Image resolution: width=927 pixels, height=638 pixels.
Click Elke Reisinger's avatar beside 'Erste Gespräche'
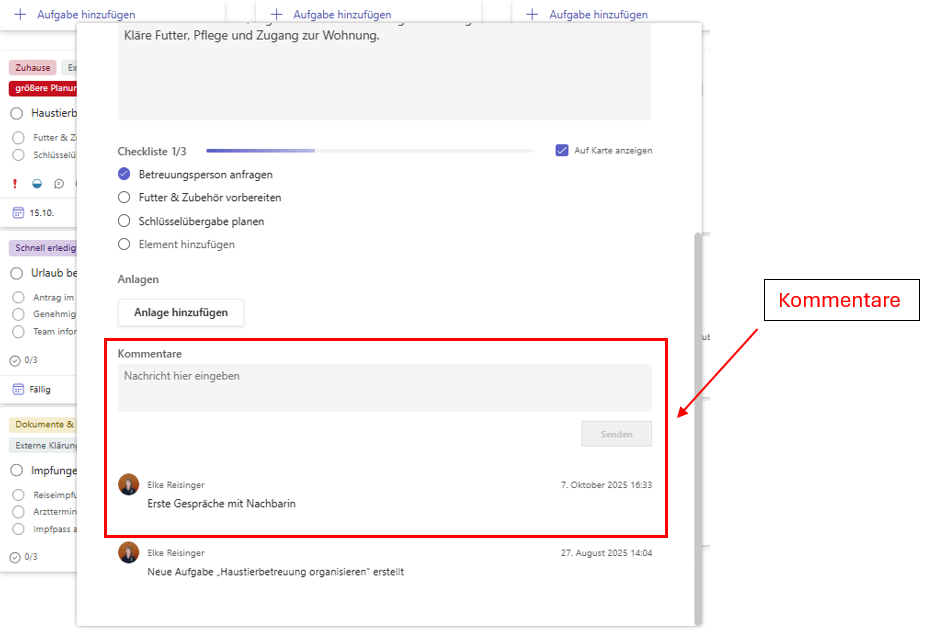coord(128,485)
